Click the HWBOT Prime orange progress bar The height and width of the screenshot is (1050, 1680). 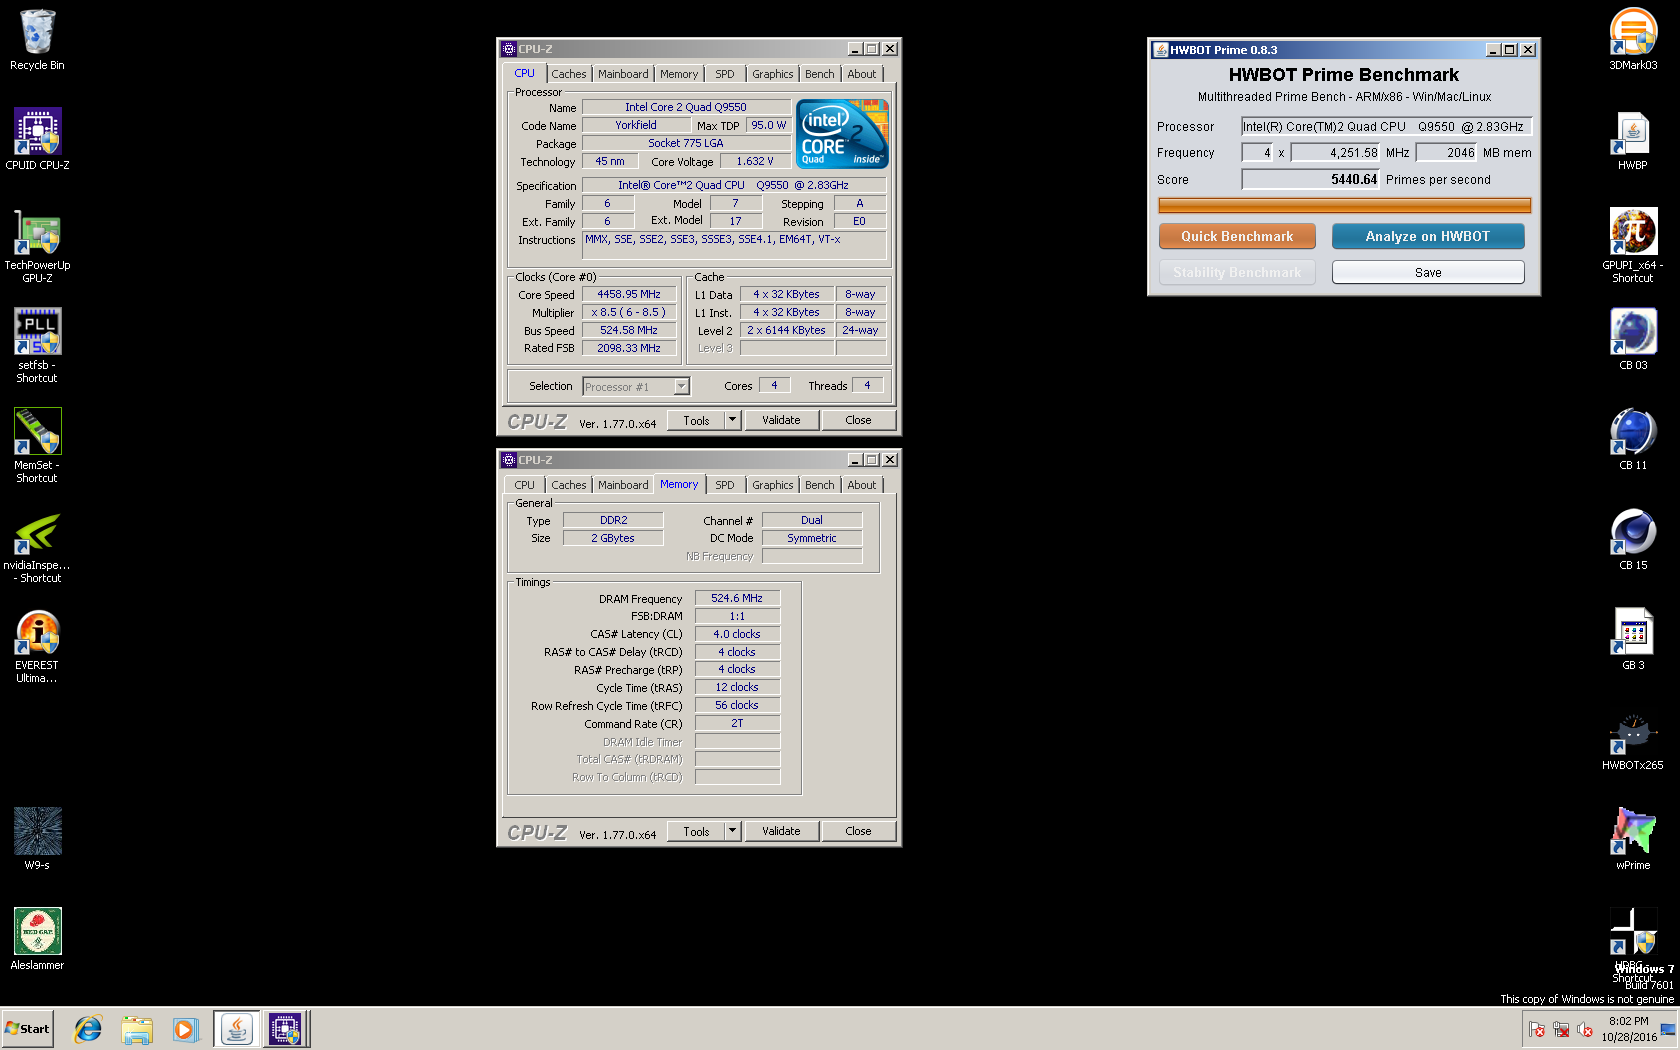pos(1344,206)
